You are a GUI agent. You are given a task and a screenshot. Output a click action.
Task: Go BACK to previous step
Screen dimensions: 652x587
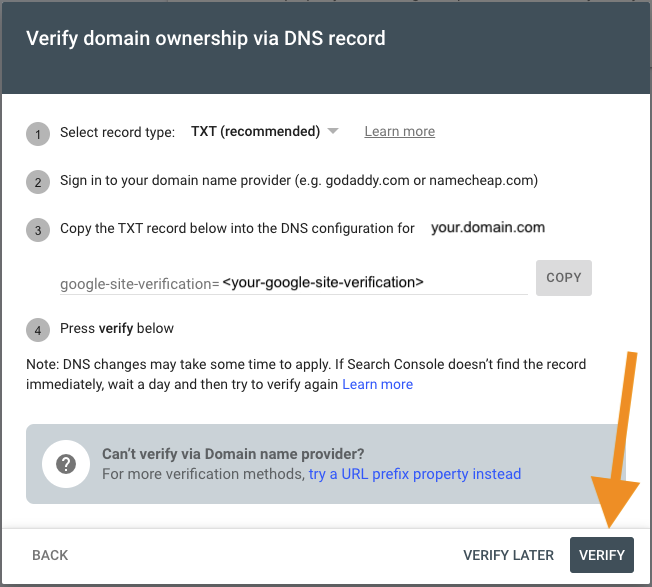tap(50, 555)
